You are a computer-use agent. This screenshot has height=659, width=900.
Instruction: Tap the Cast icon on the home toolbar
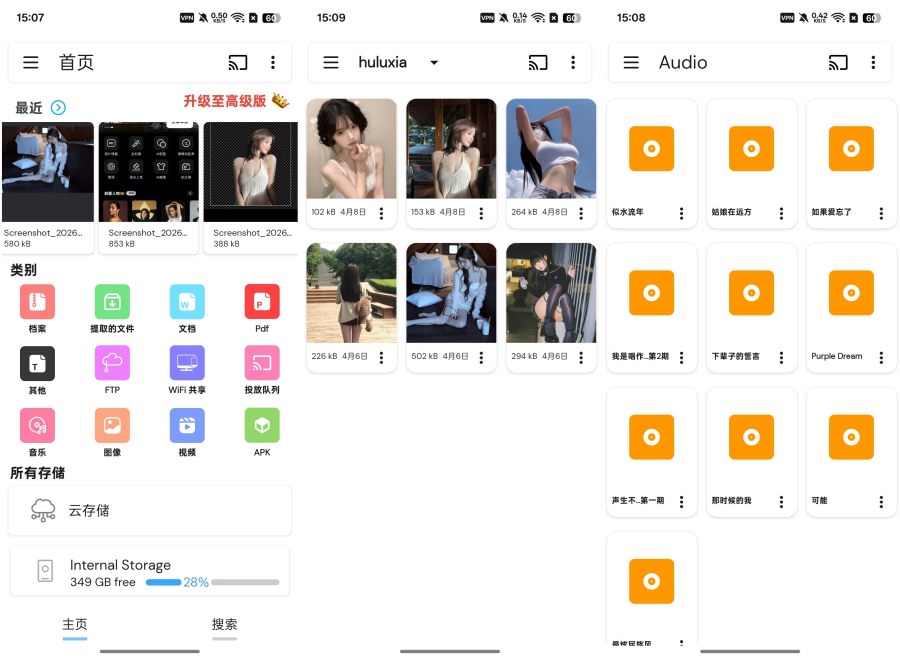coord(237,62)
